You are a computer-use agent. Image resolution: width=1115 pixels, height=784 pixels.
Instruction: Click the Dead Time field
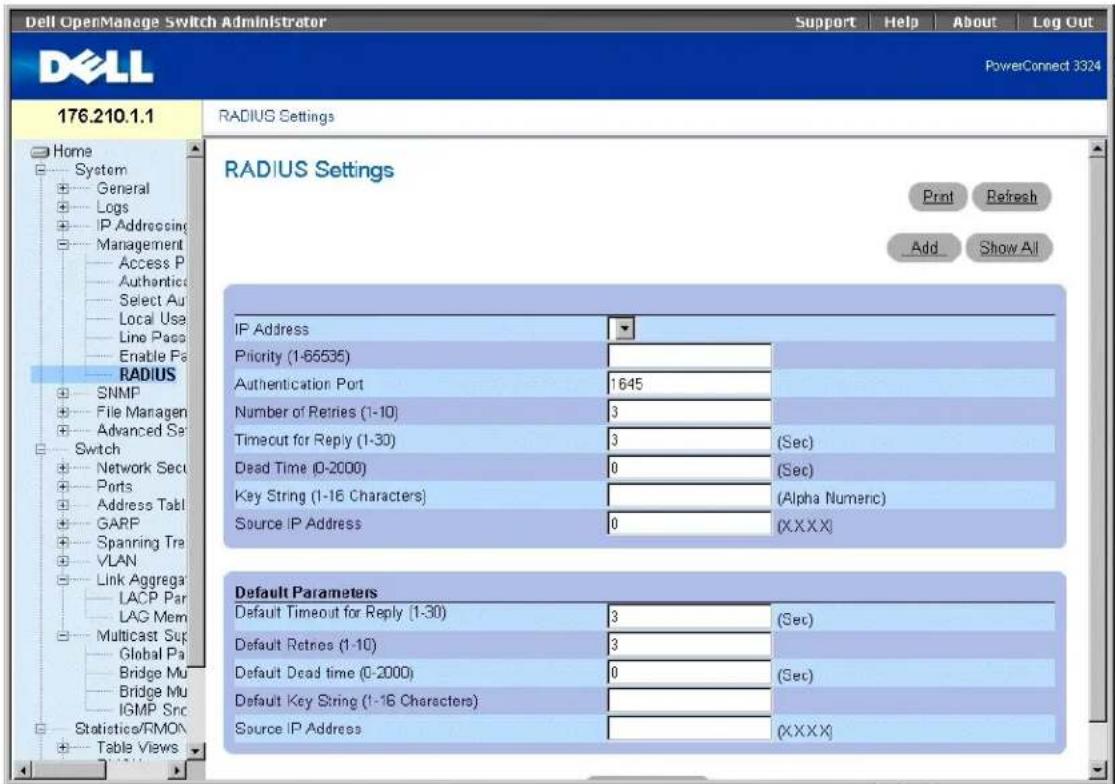click(x=689, y=468)
